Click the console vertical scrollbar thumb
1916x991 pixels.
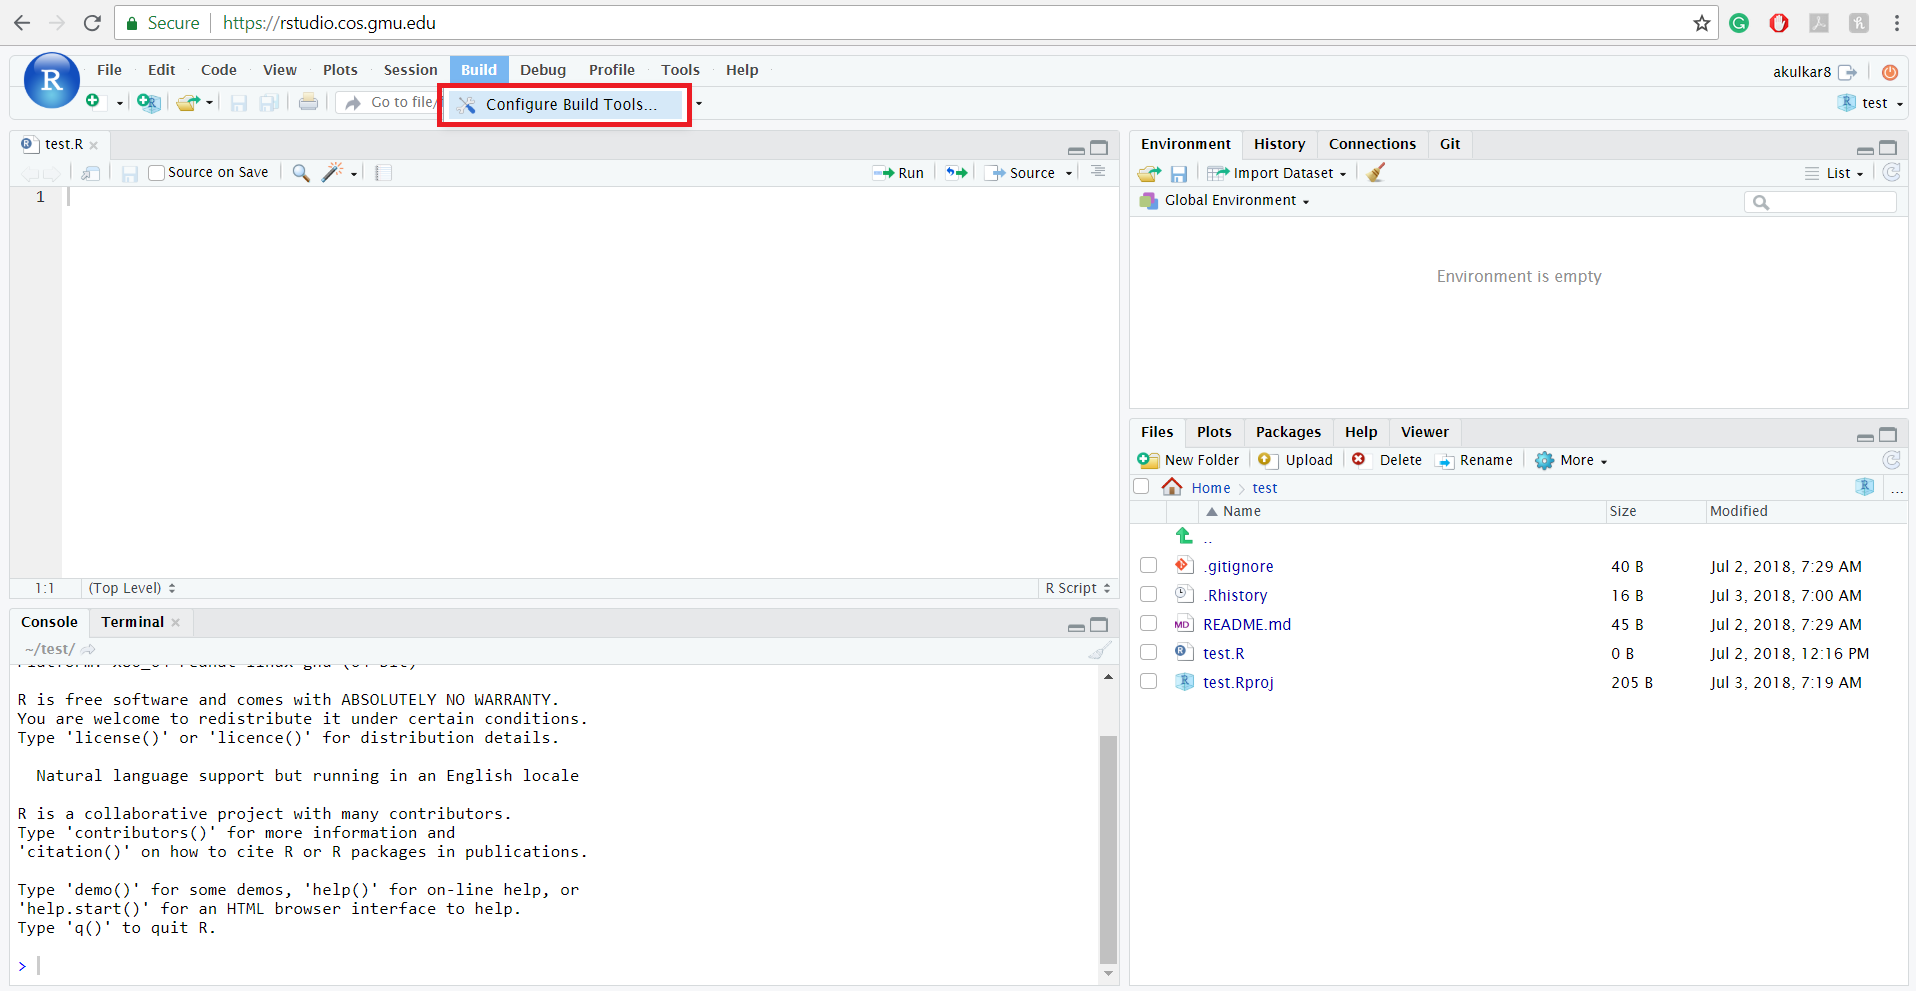[1108, 848]
